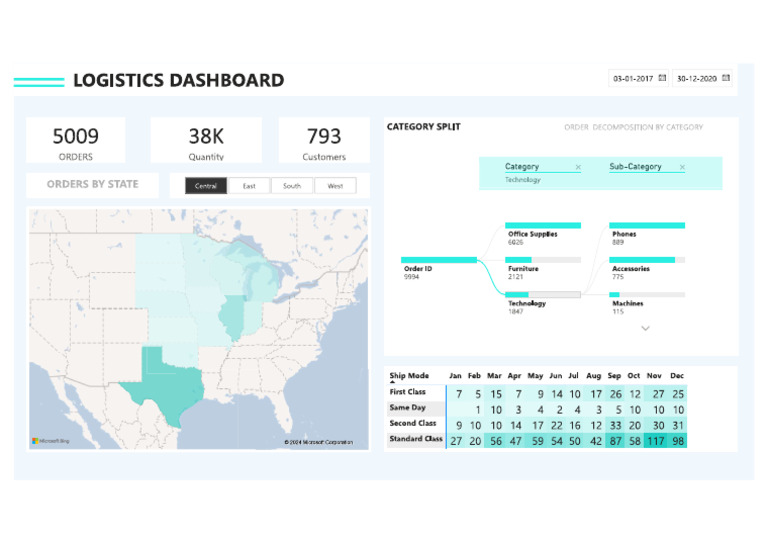The width and height of the screenshot is (768, 543).
Task: Select the Phones sub-category node
Action: pyautogui.click(x=647, y=226)
